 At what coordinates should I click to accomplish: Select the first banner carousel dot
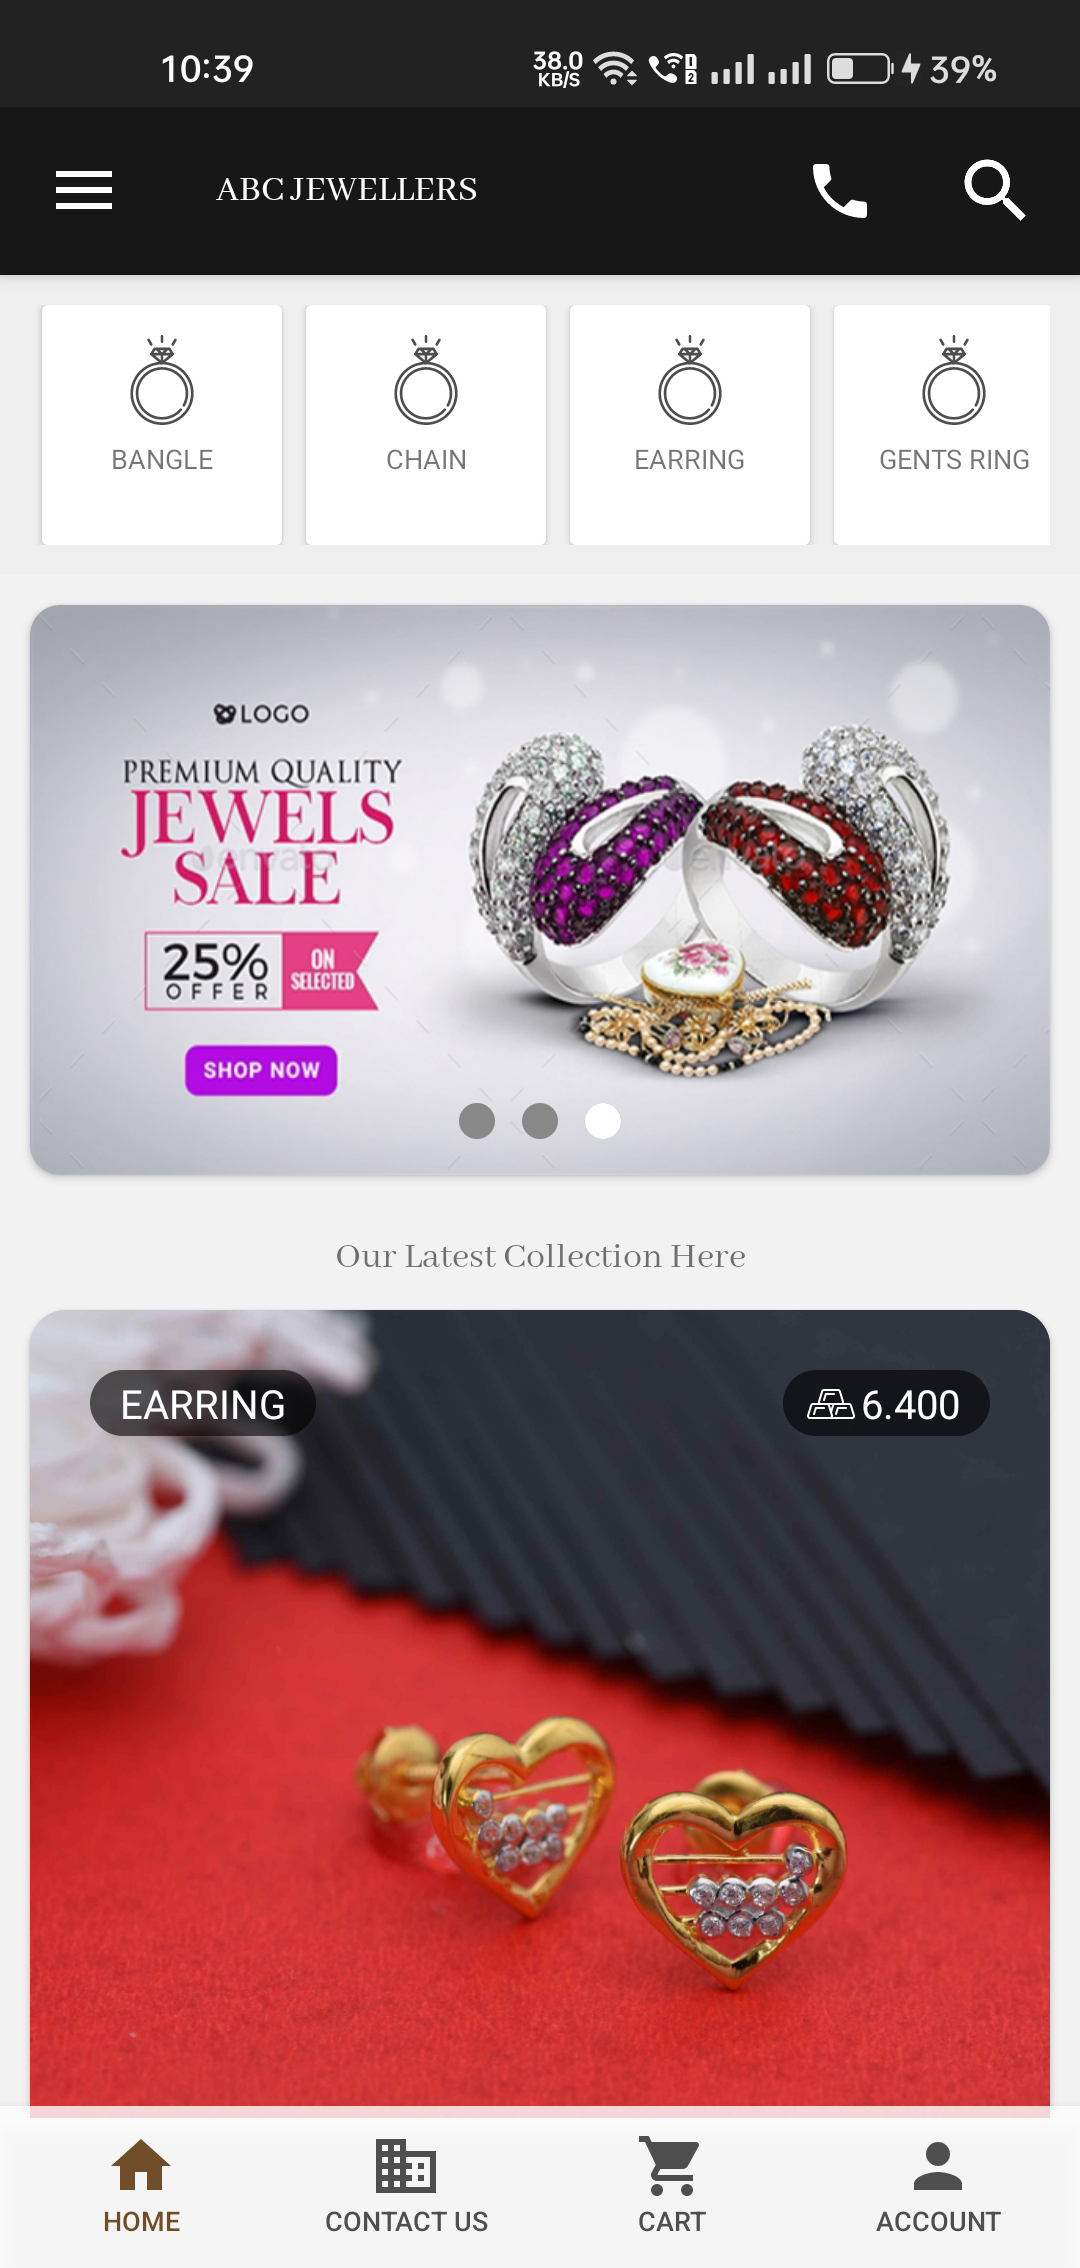[477, 1121]
